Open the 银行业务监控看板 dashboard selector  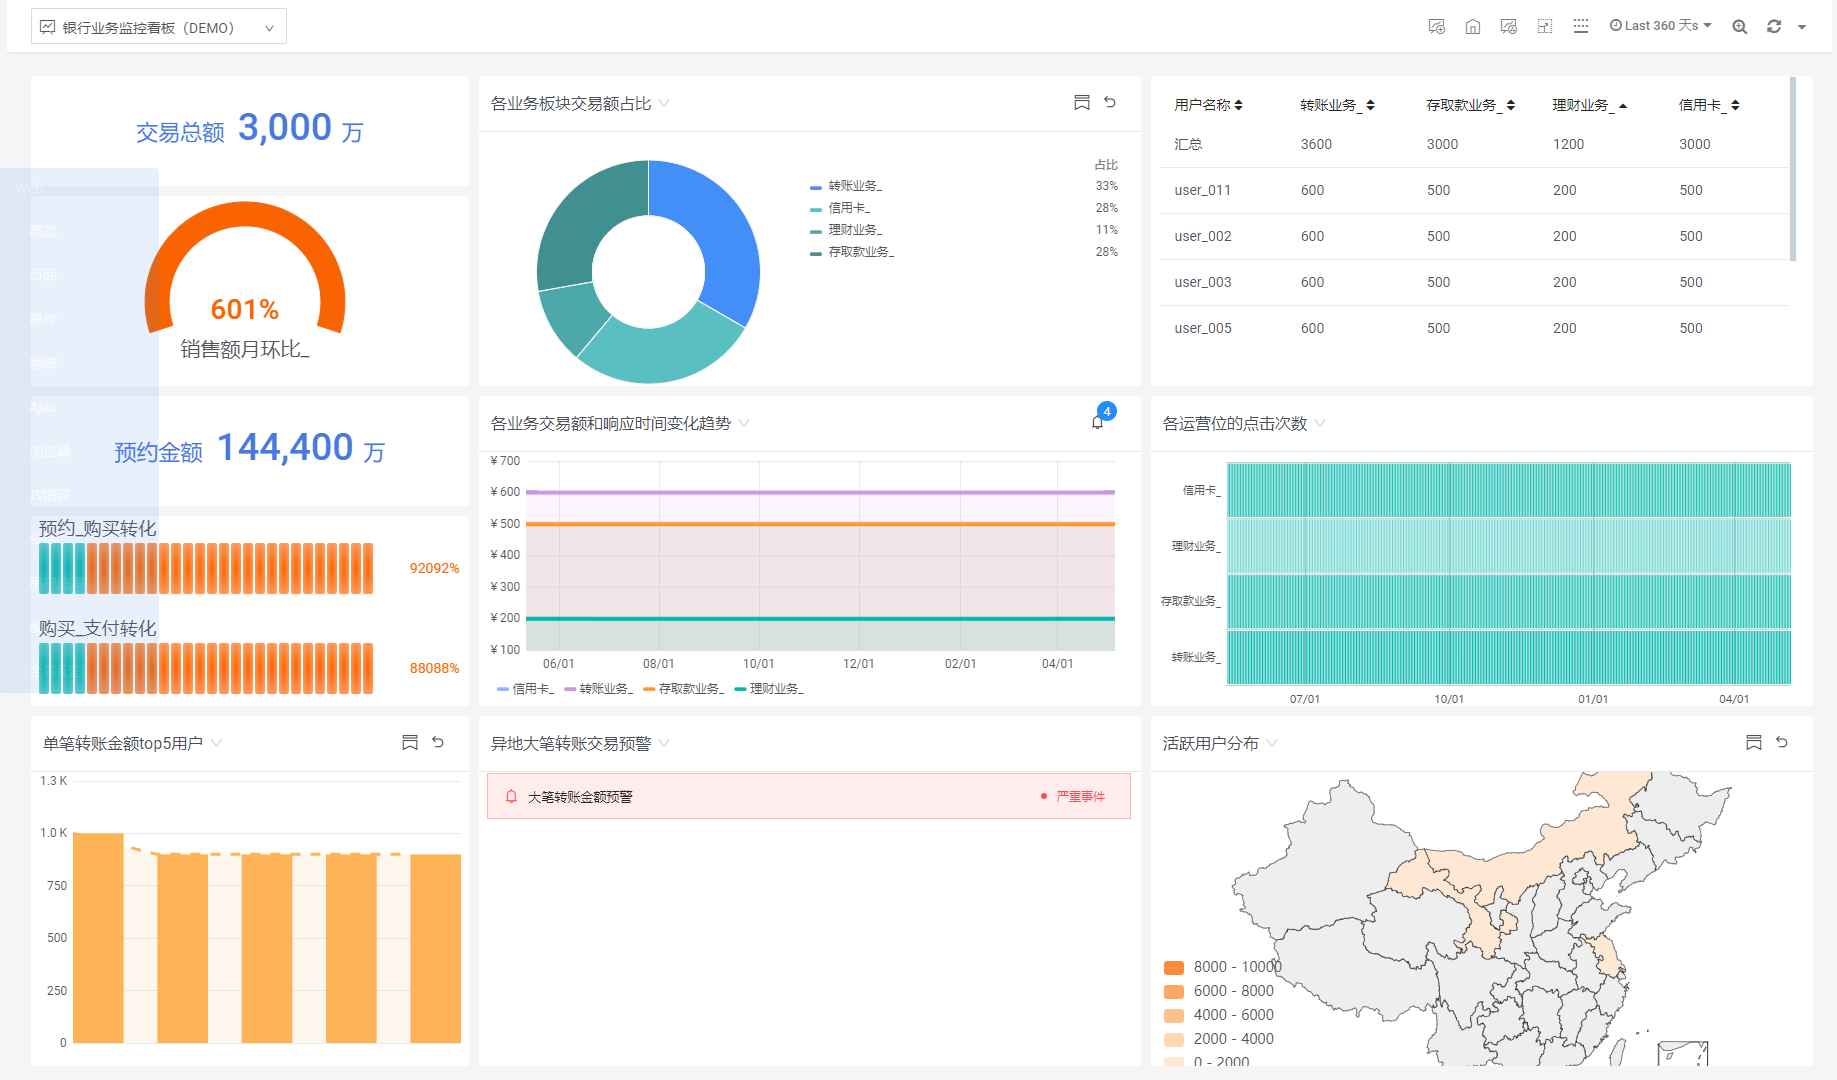(x=158, y=27)
